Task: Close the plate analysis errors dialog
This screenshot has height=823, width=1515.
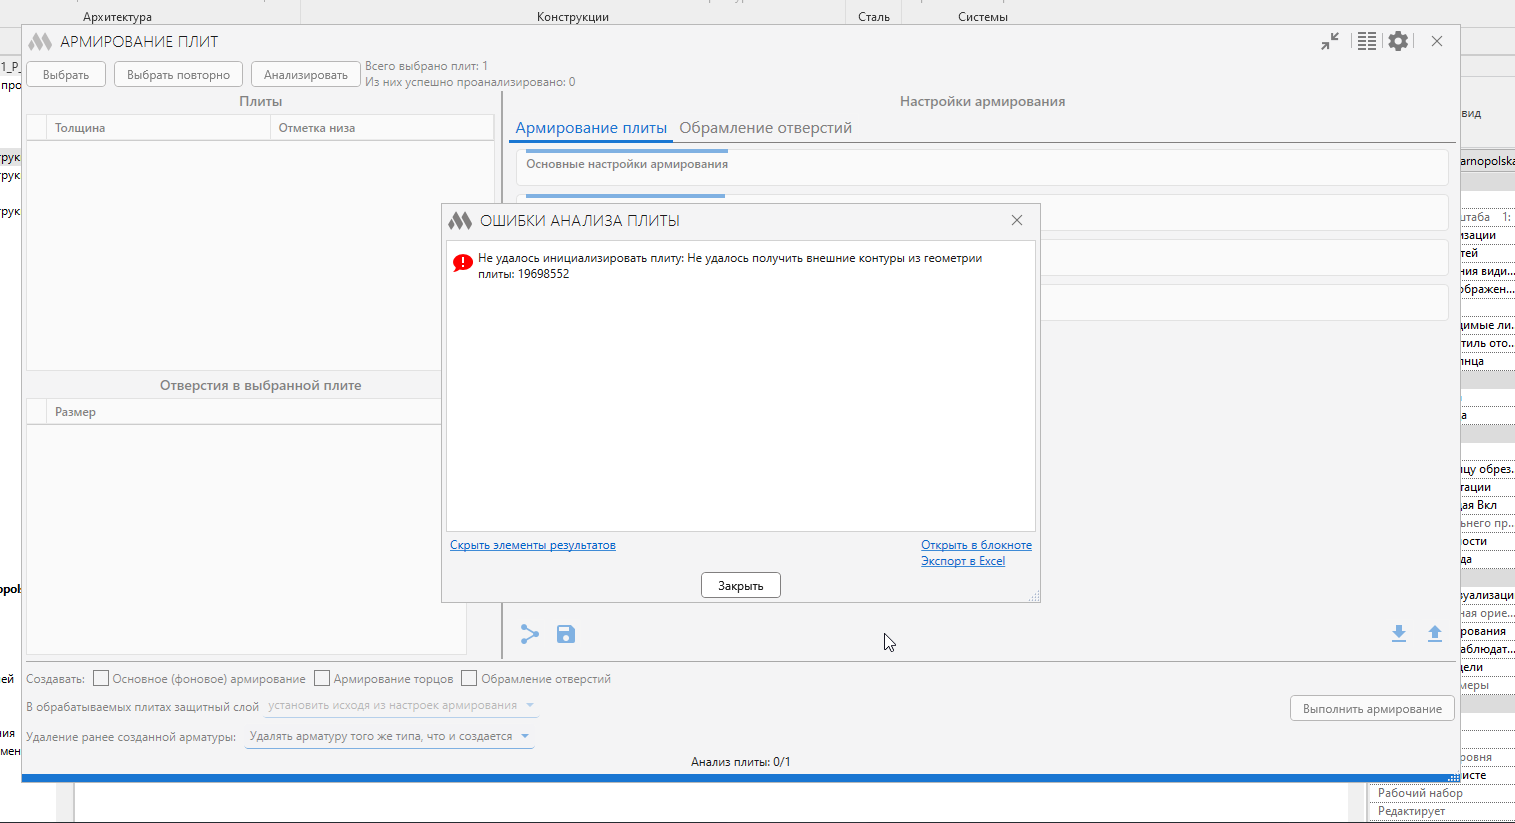Action: point(1017,220)
